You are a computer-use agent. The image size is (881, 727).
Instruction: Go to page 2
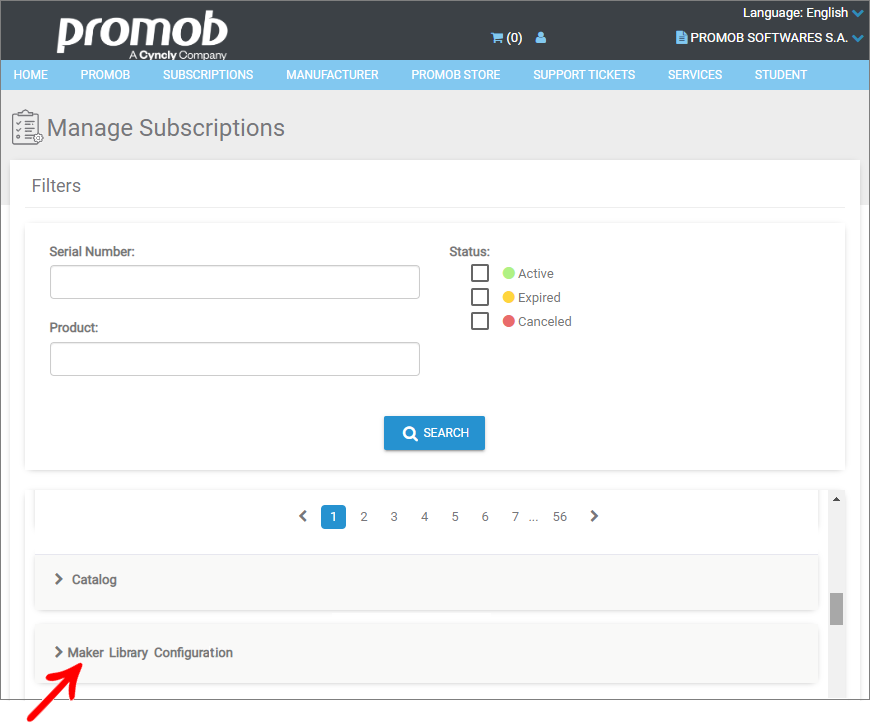coord(364,517)
